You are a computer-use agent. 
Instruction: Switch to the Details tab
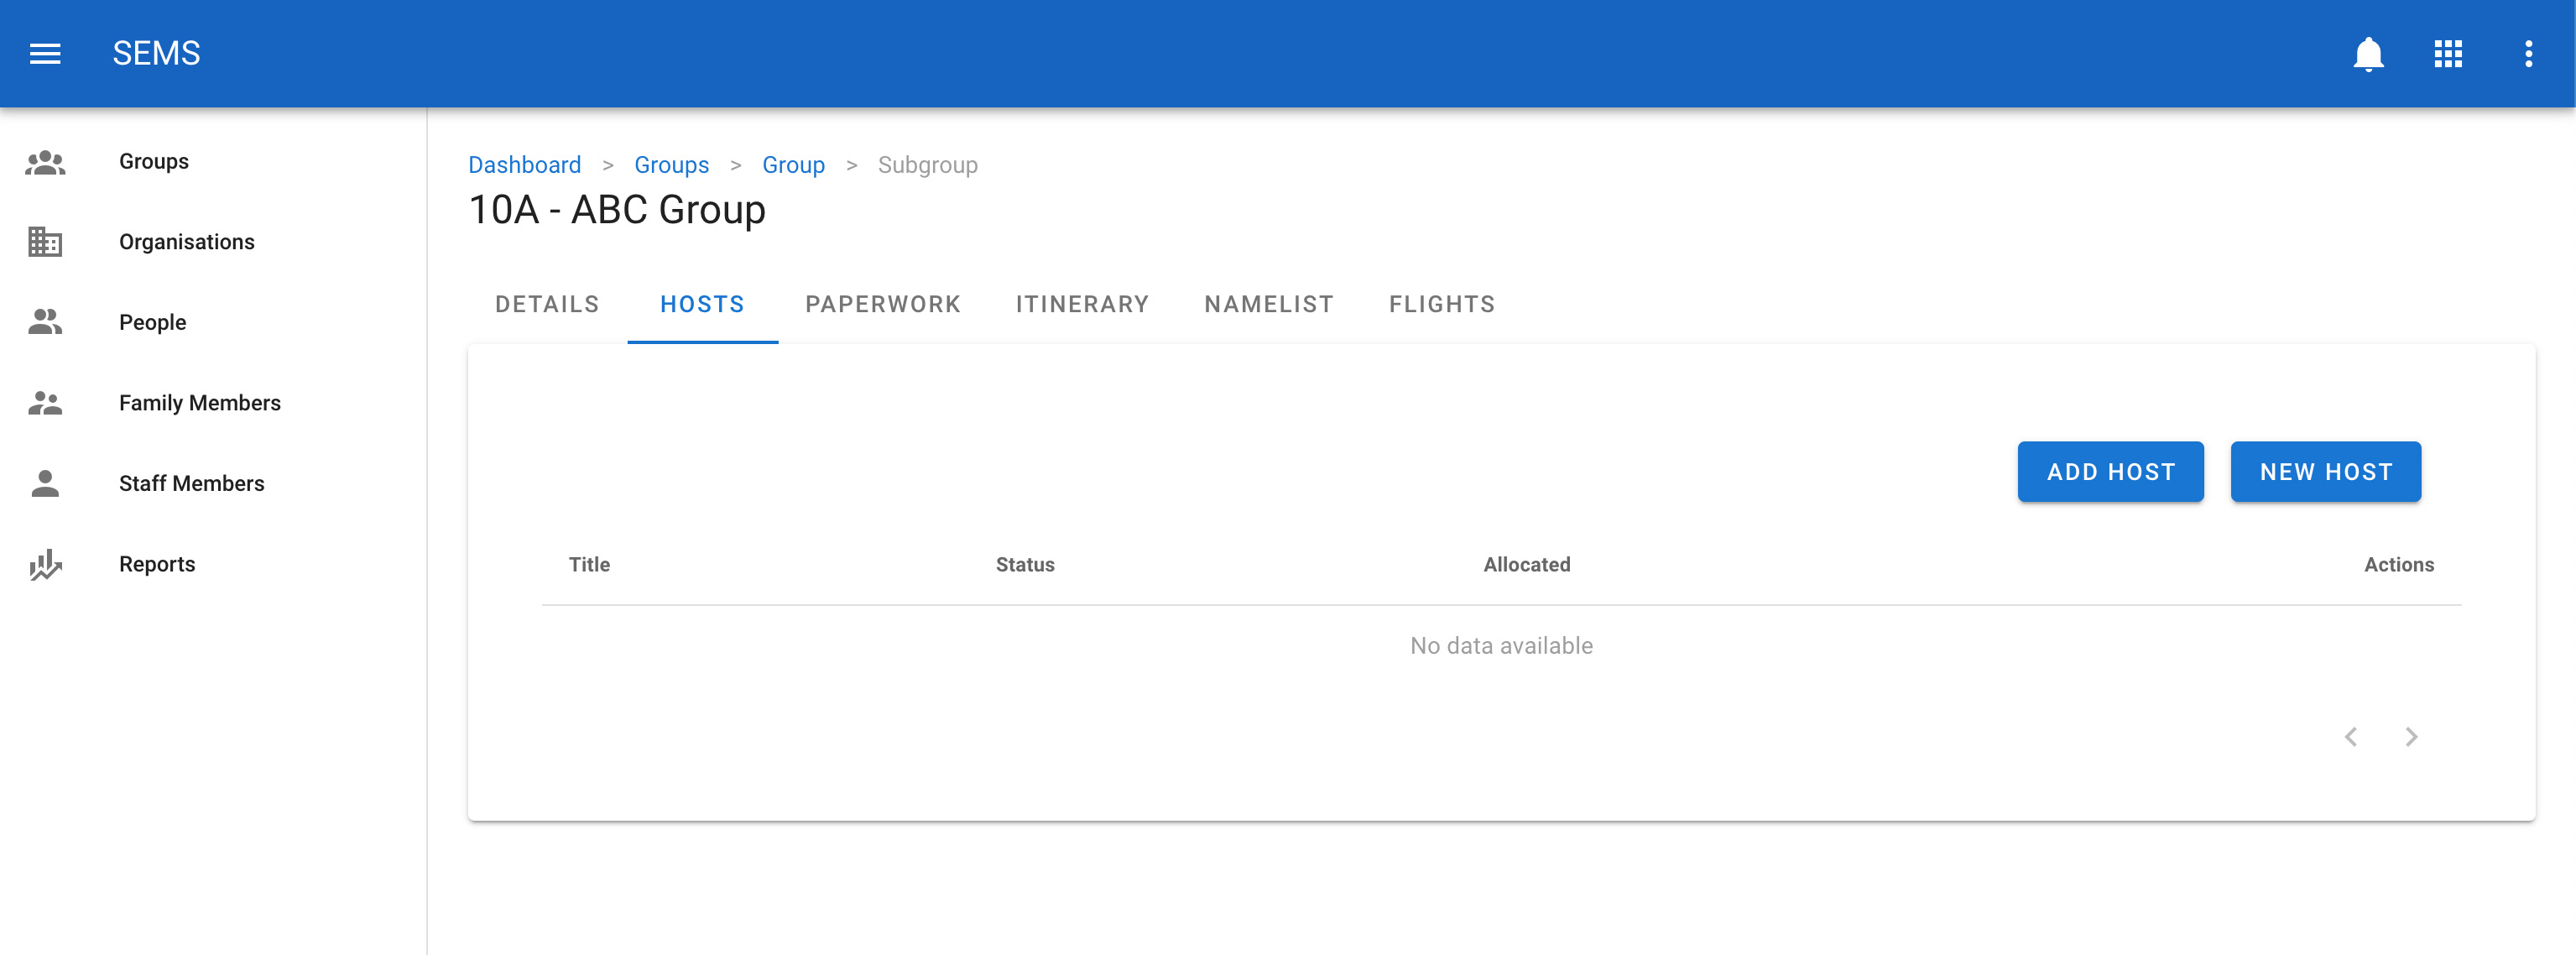click(x=547, y=304)
